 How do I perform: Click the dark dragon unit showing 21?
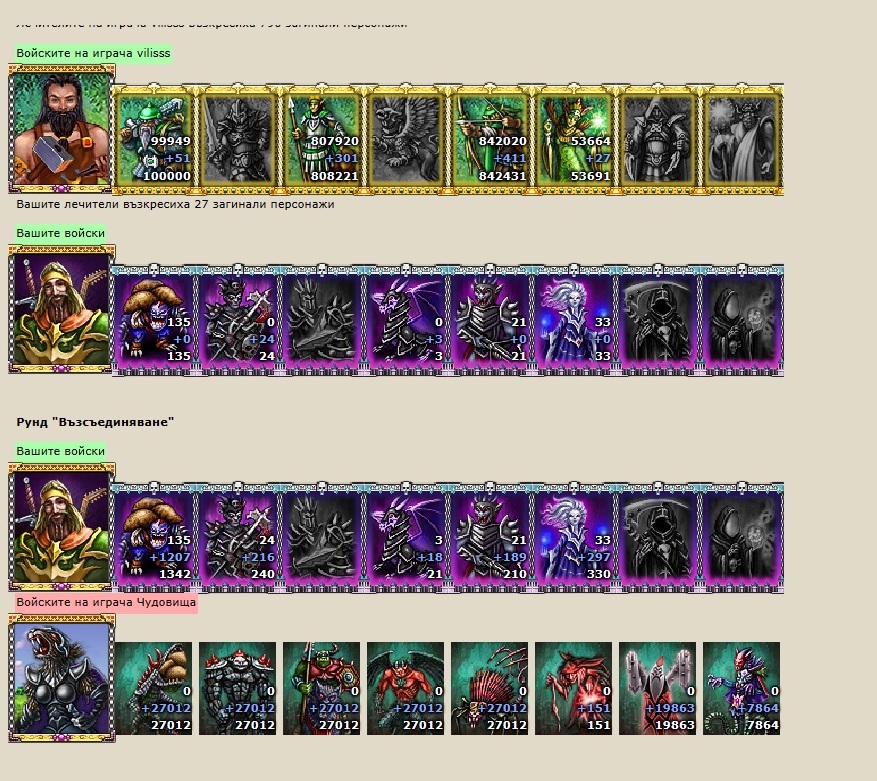click(406, 538)
